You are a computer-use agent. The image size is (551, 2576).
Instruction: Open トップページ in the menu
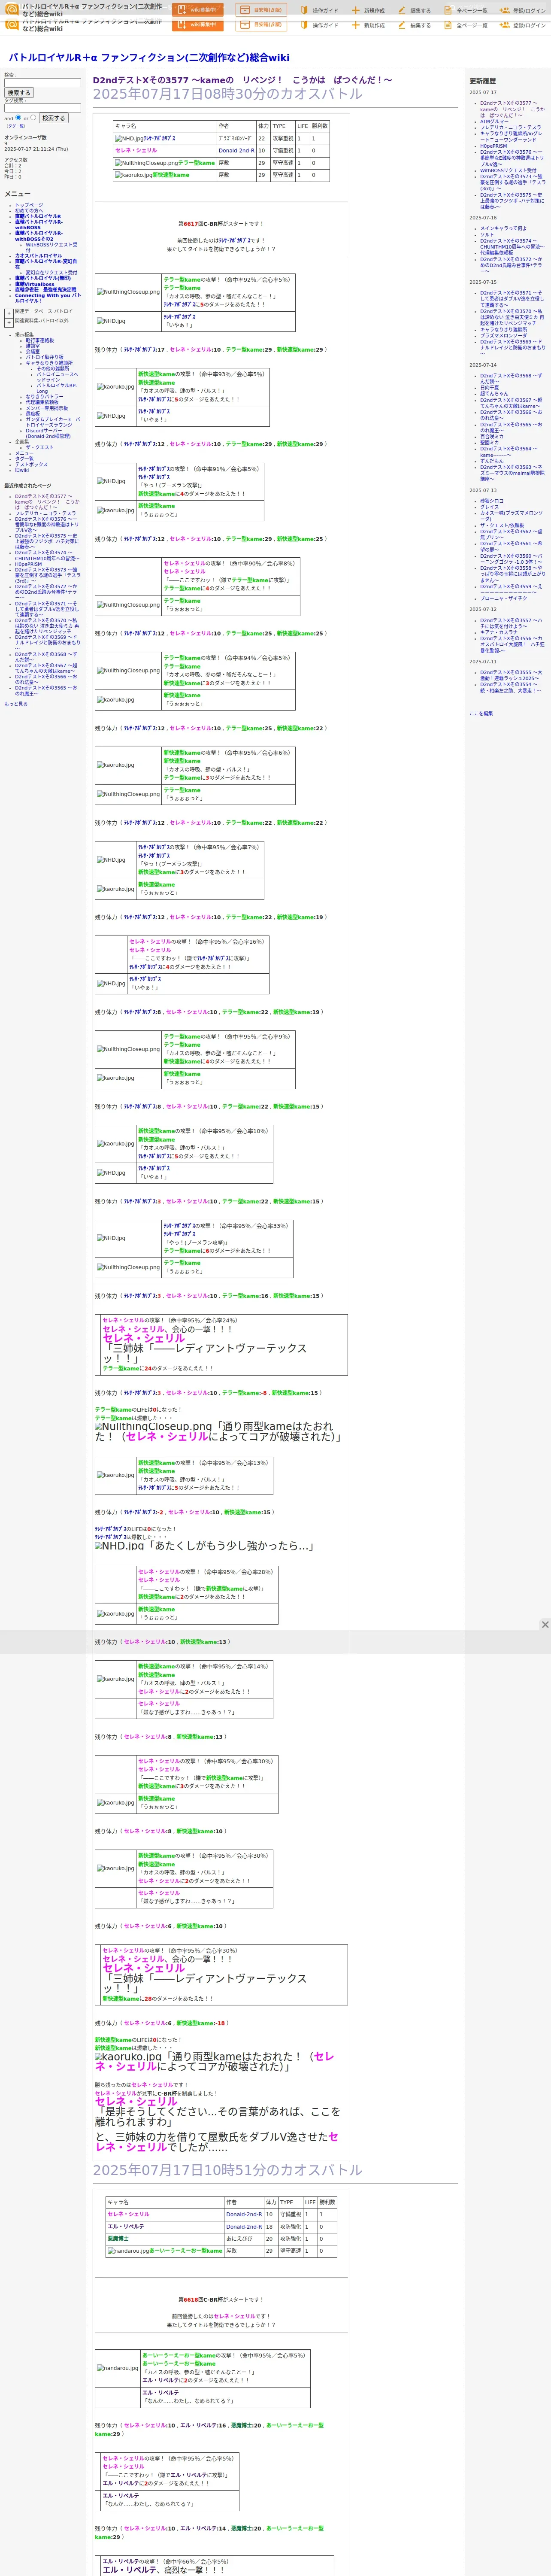(29, 205)
